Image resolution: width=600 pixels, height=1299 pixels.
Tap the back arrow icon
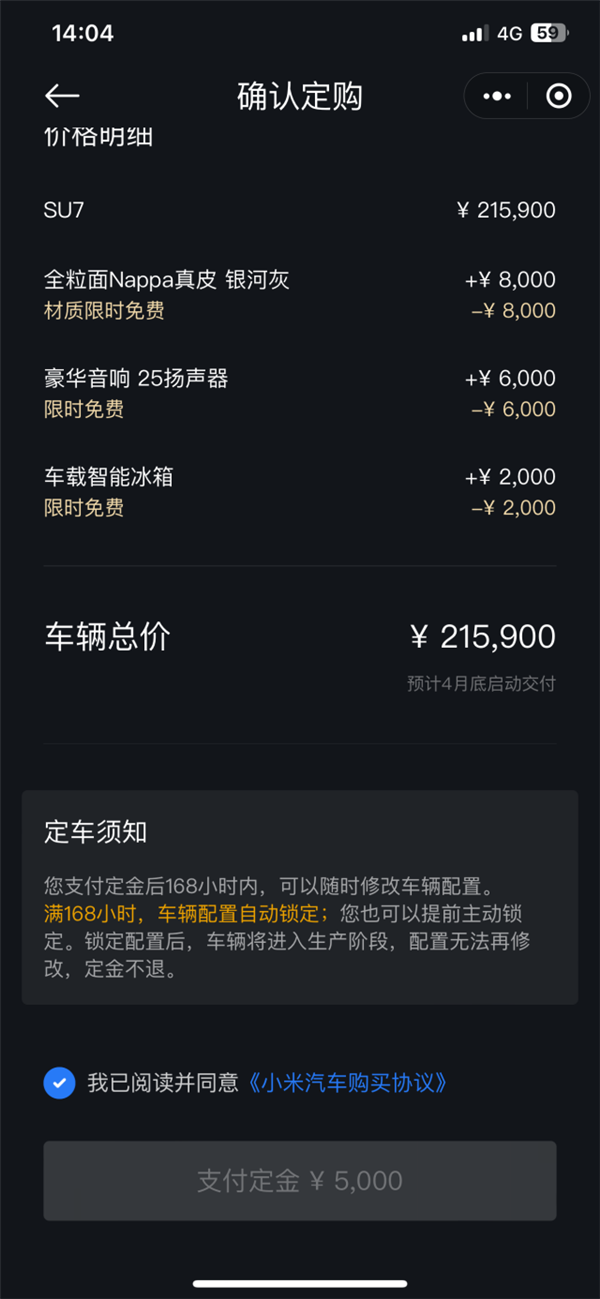click(x=62, y=96)
